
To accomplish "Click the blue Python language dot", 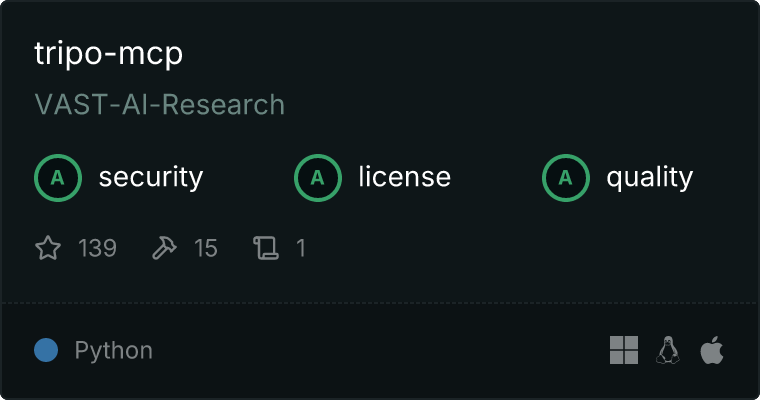I will 46,350.
